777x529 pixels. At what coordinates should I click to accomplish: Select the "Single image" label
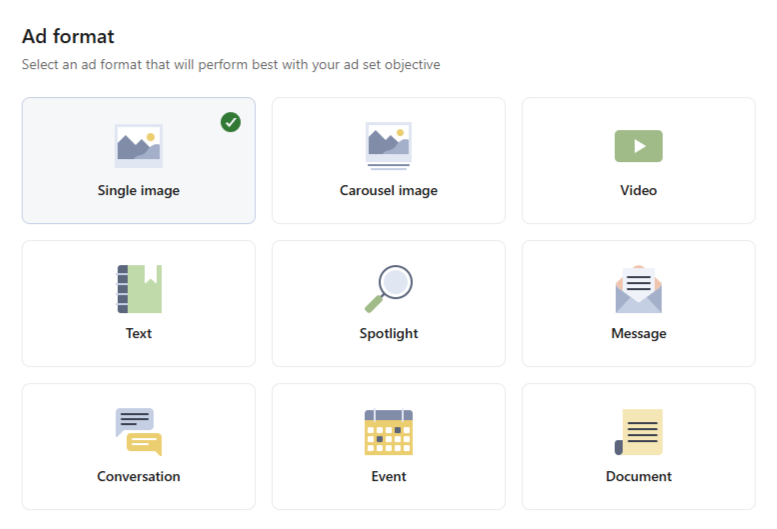click(x=138, y=190)
